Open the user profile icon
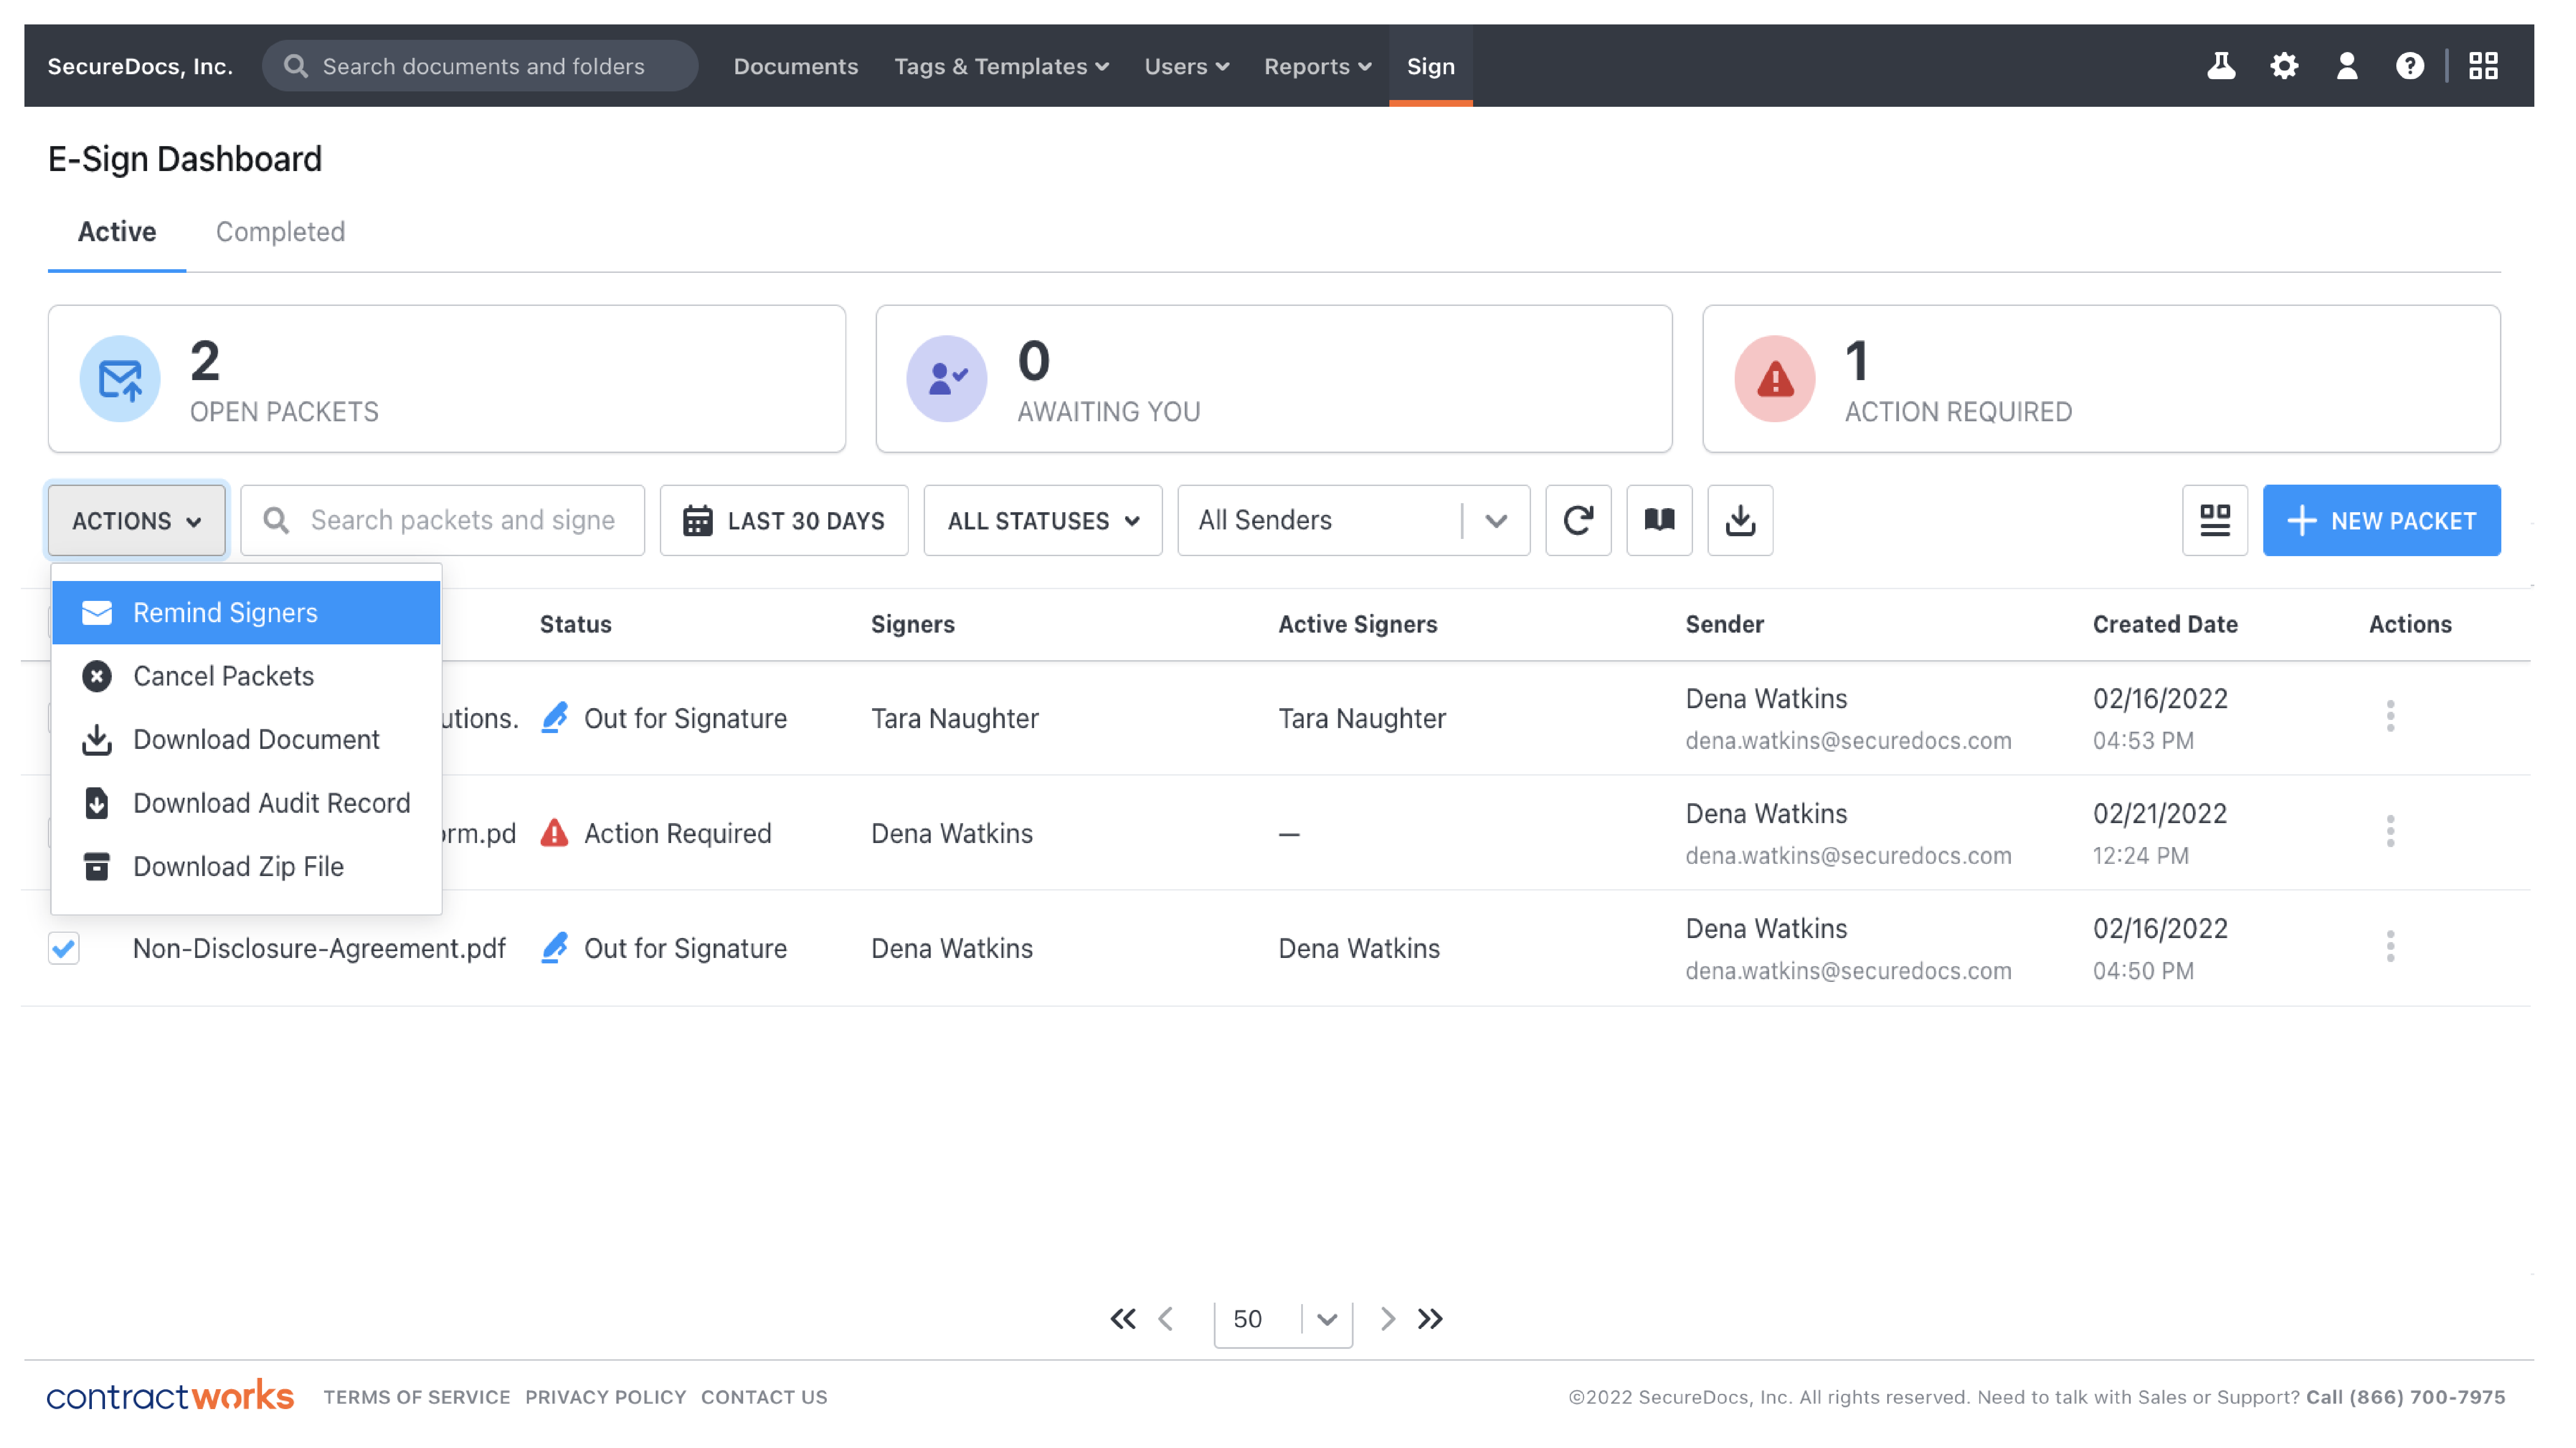This screenshot has width=2576, height=1448. click(x=2347, y=65)
